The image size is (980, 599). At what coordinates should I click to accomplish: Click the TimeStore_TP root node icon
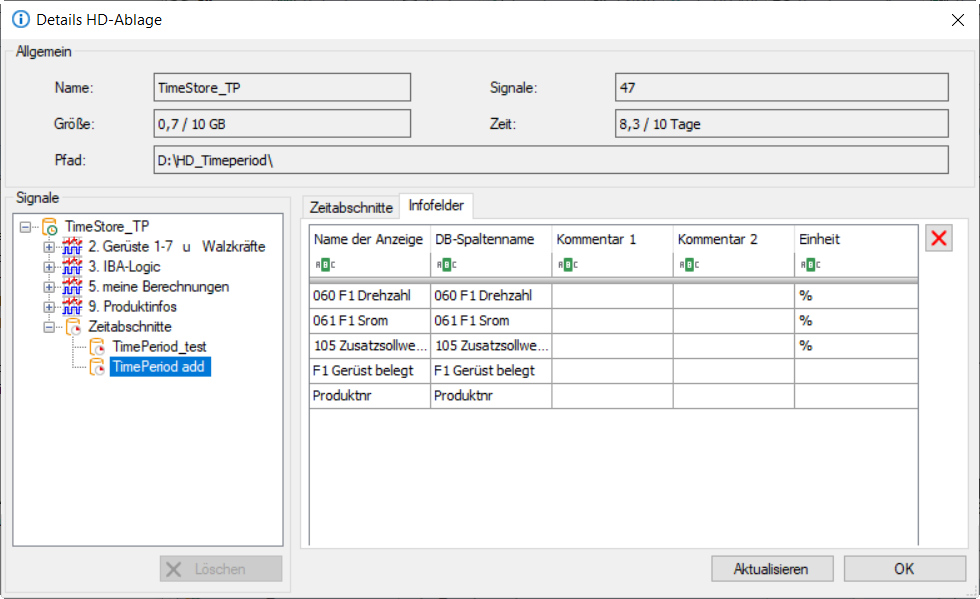pos(50,227)
